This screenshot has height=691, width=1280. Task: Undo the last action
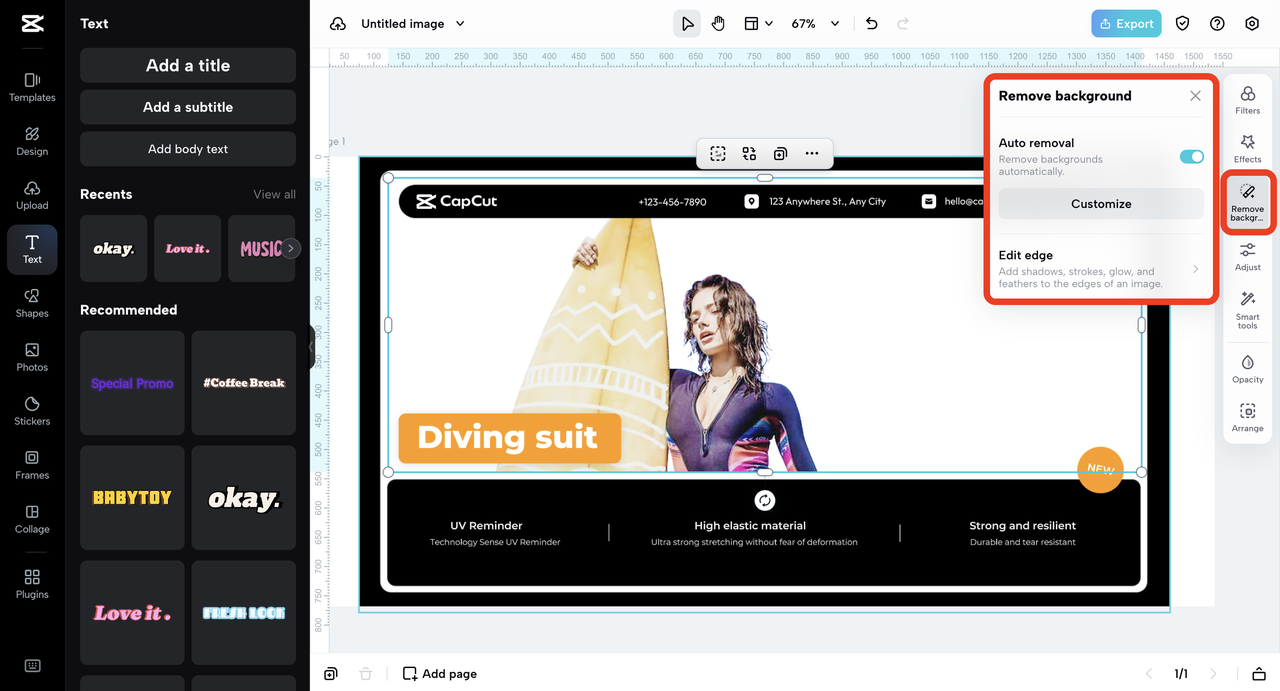click(x=872, y=24)
